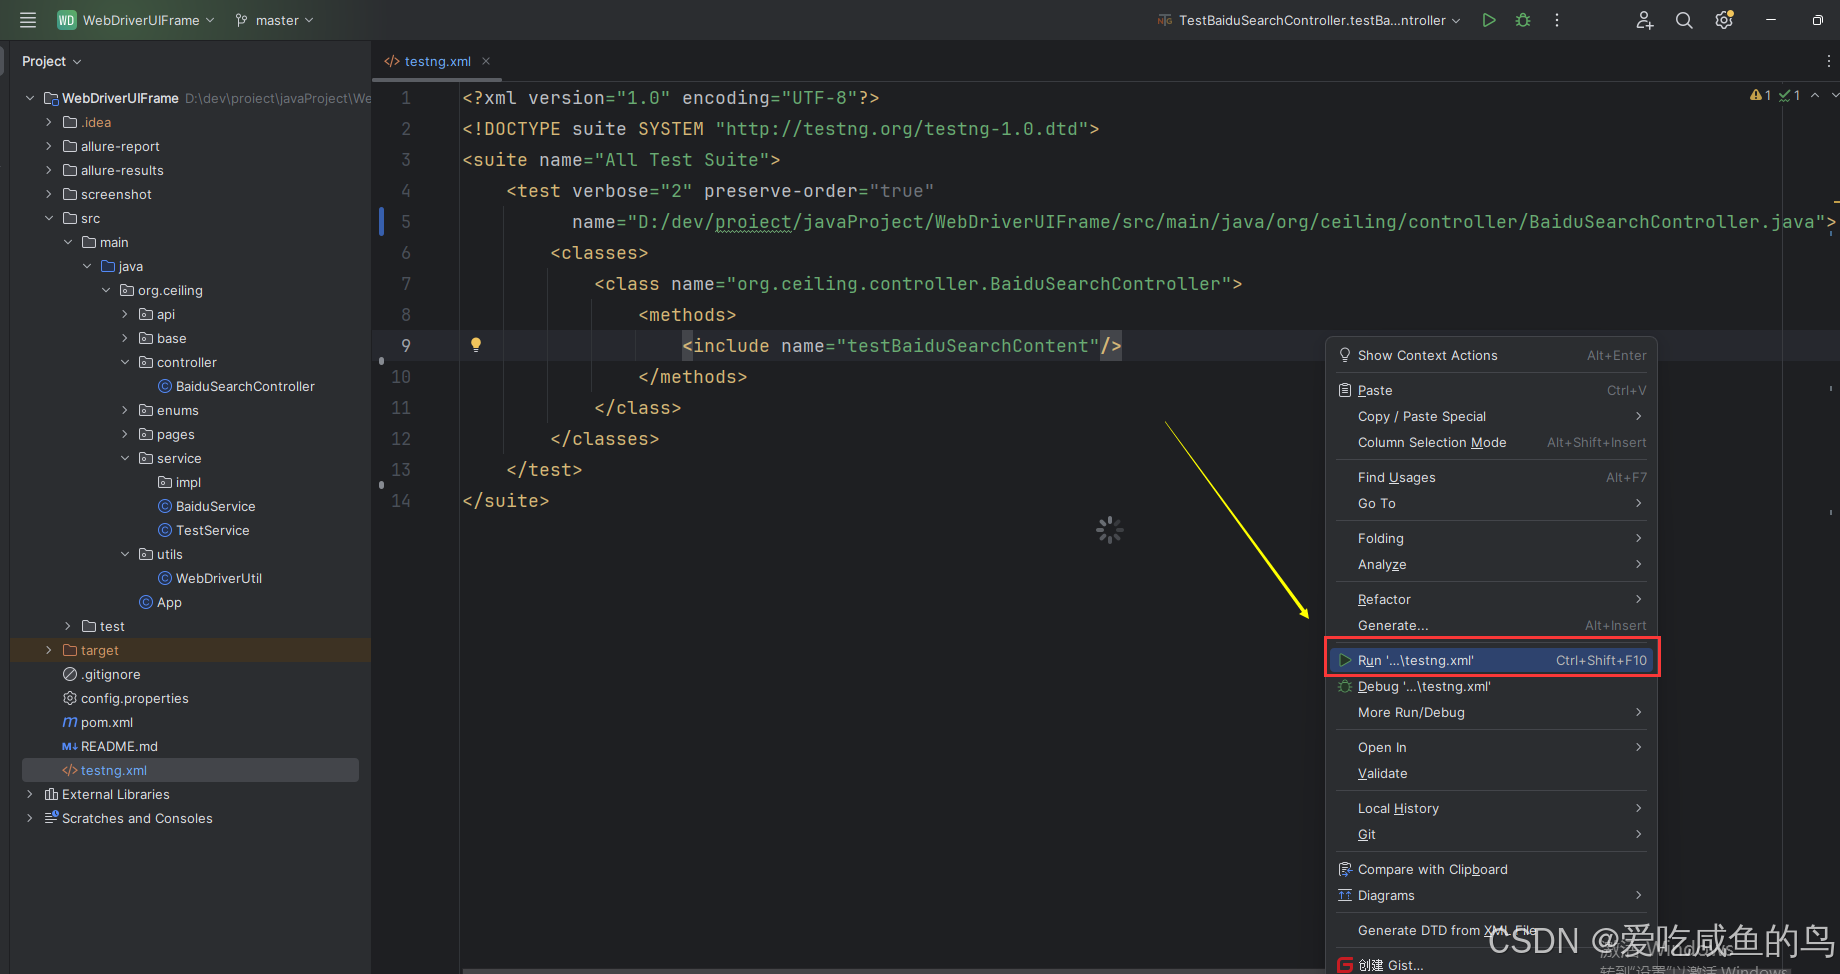Open Copy / Paste Special submenu

pos(1491,416)
